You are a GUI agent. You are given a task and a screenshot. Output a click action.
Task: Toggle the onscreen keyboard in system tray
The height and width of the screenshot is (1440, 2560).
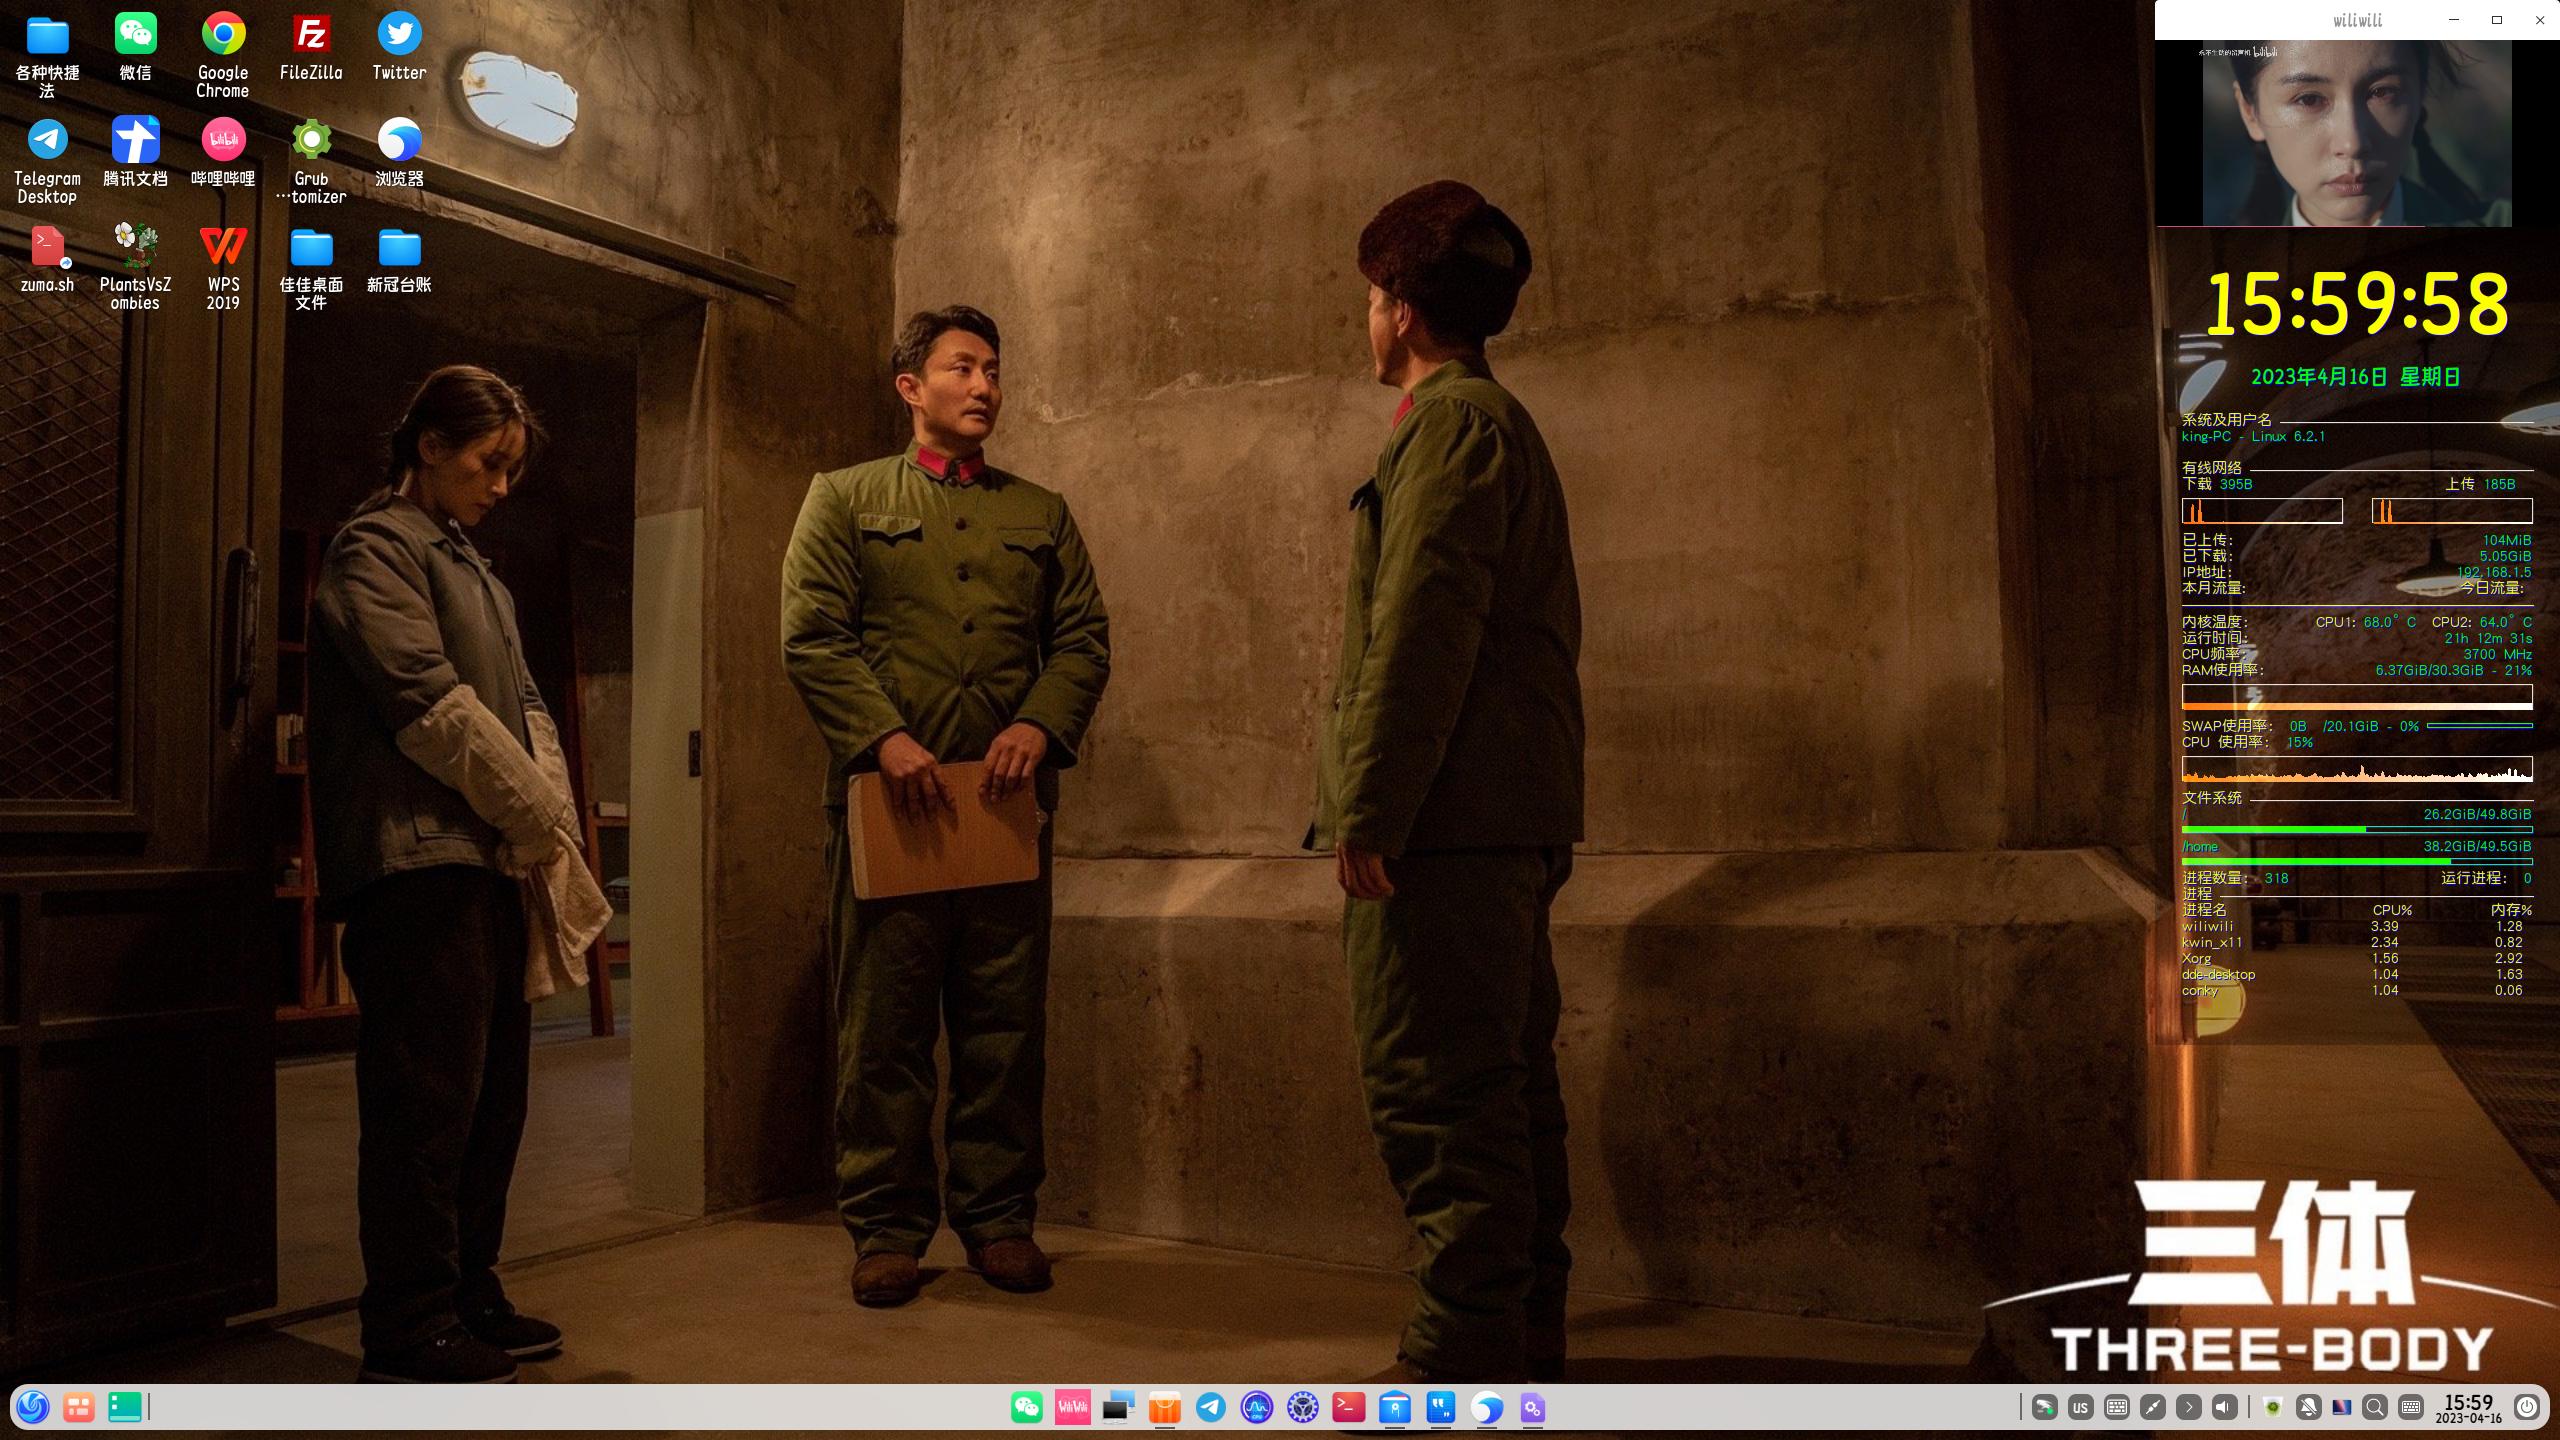(x=2410, y=1407)
